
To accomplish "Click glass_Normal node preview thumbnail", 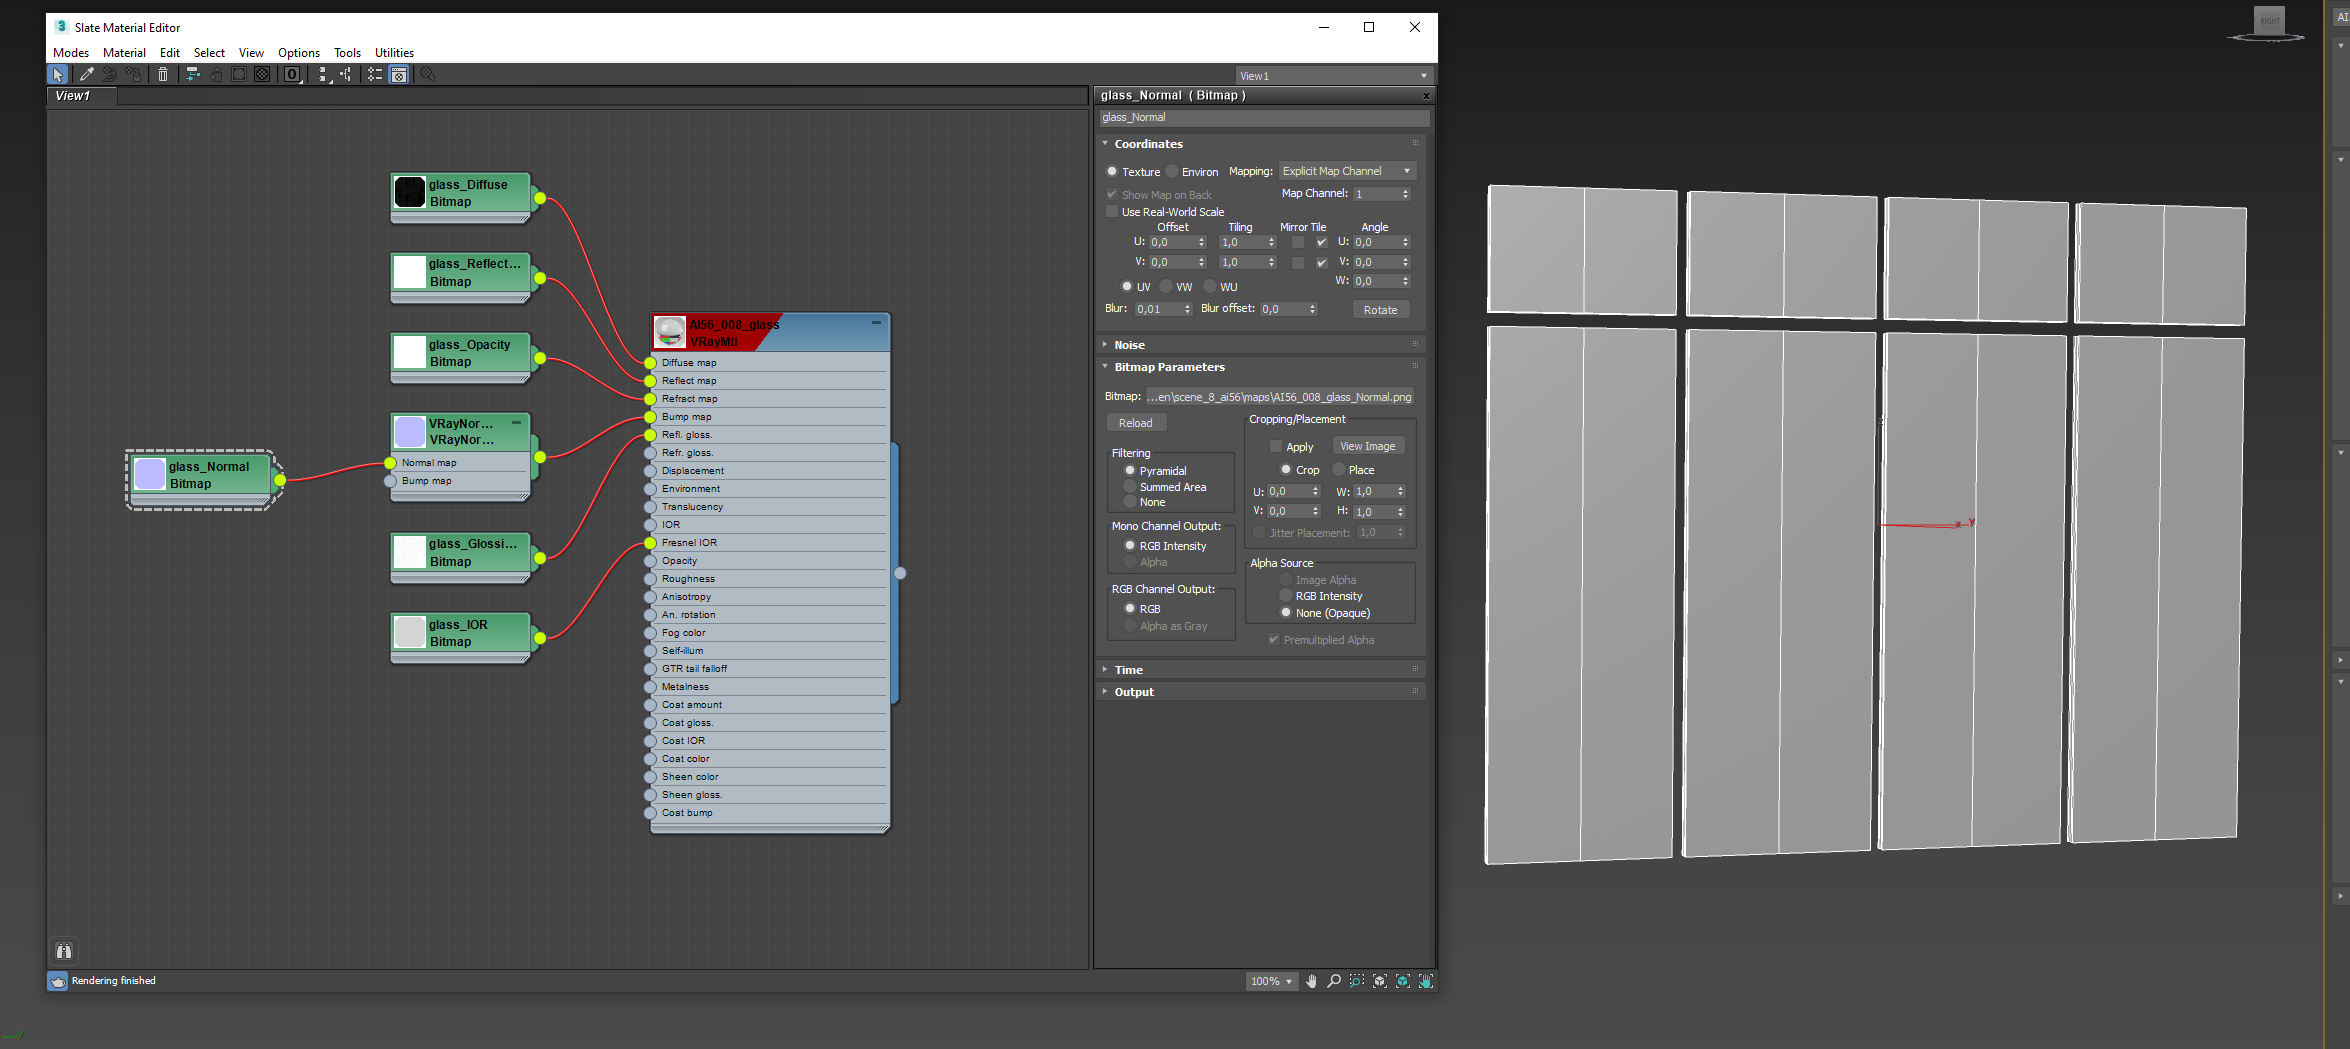I will click(x=150, y=474).
